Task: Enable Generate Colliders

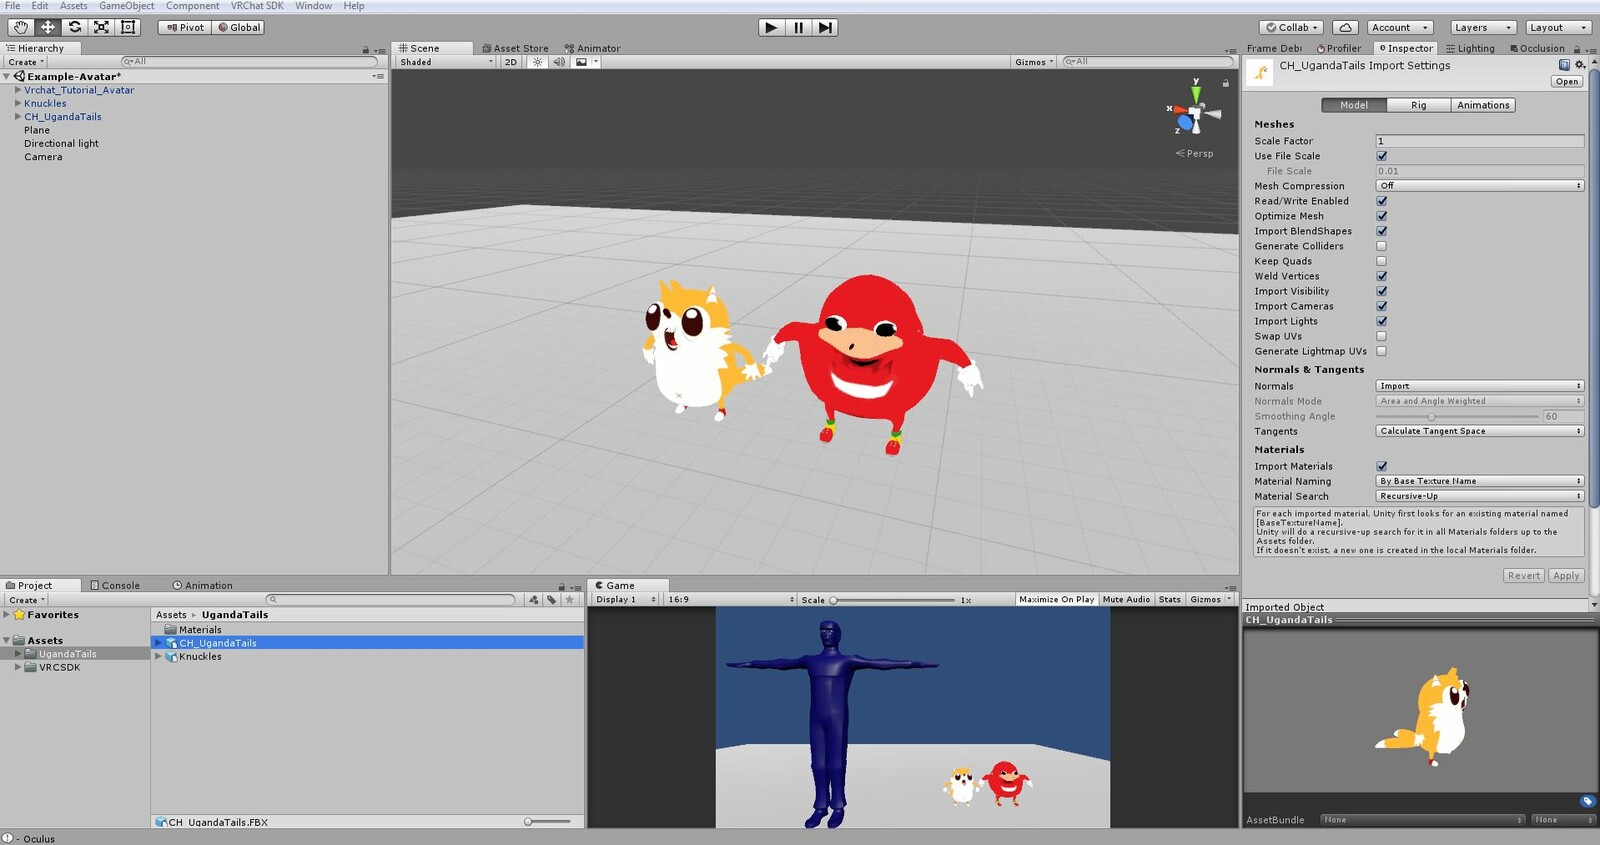Action: coord(1382,246)
